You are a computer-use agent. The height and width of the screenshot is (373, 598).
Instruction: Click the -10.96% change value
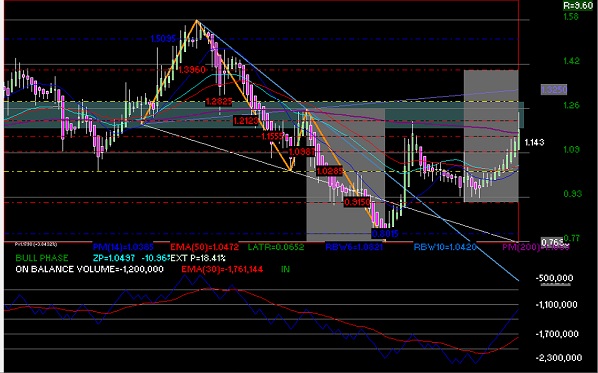(156, 258)
